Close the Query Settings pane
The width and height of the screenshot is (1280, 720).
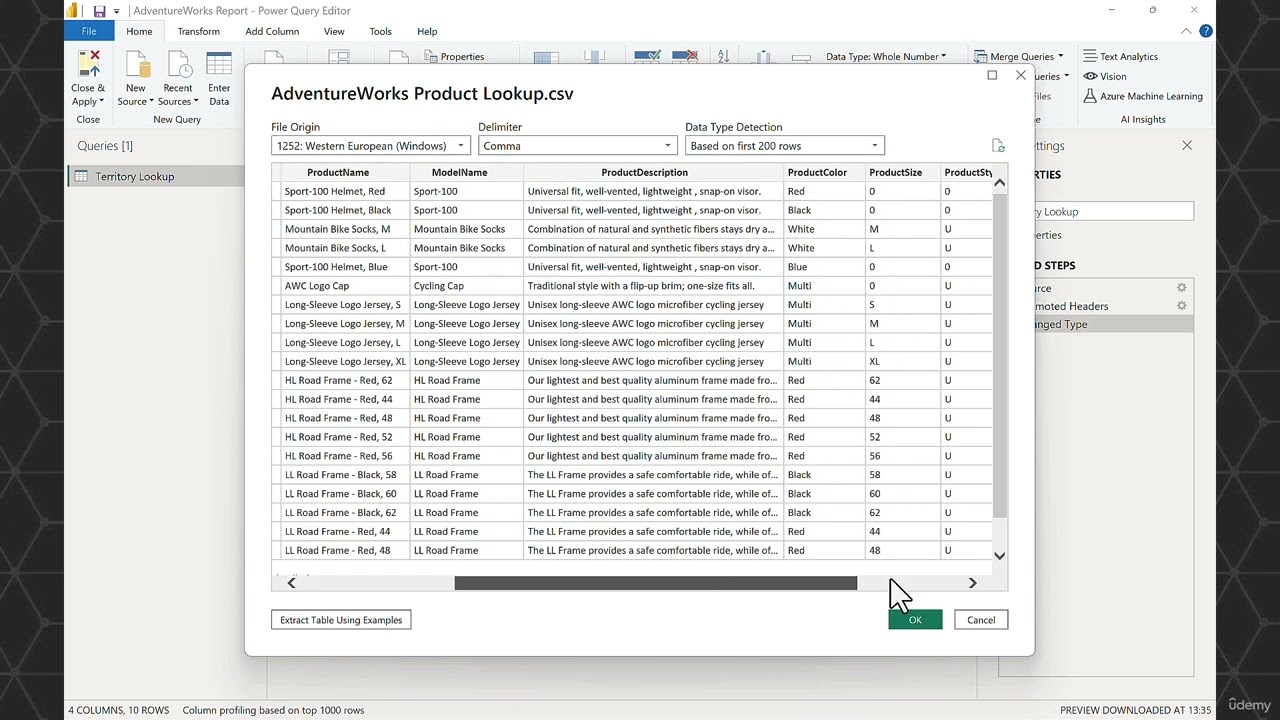[x=1187, y=146]
